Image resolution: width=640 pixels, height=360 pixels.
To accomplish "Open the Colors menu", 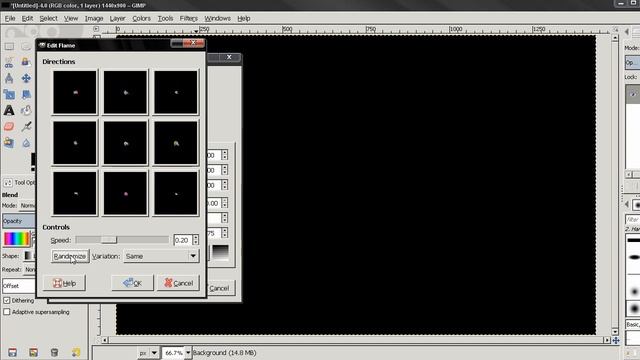I will pyautogui.click(x=141, y=18).
